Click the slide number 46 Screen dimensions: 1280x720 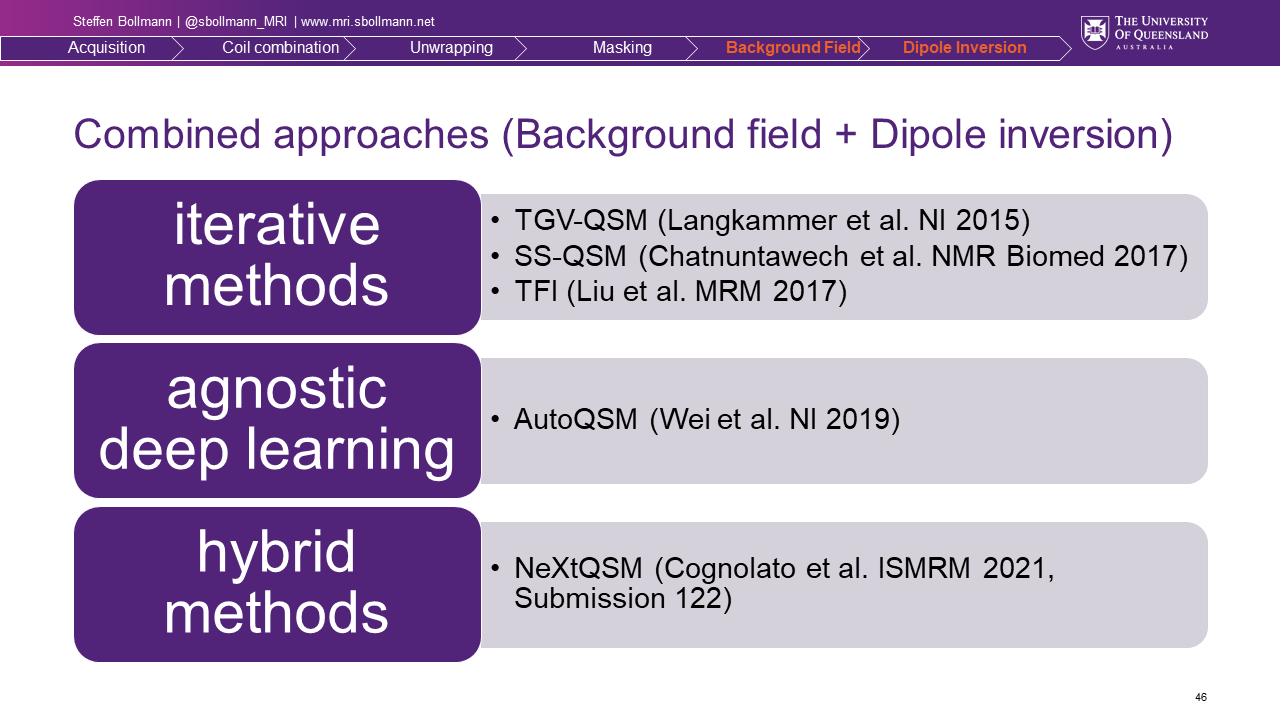[x=1201, y=697]
